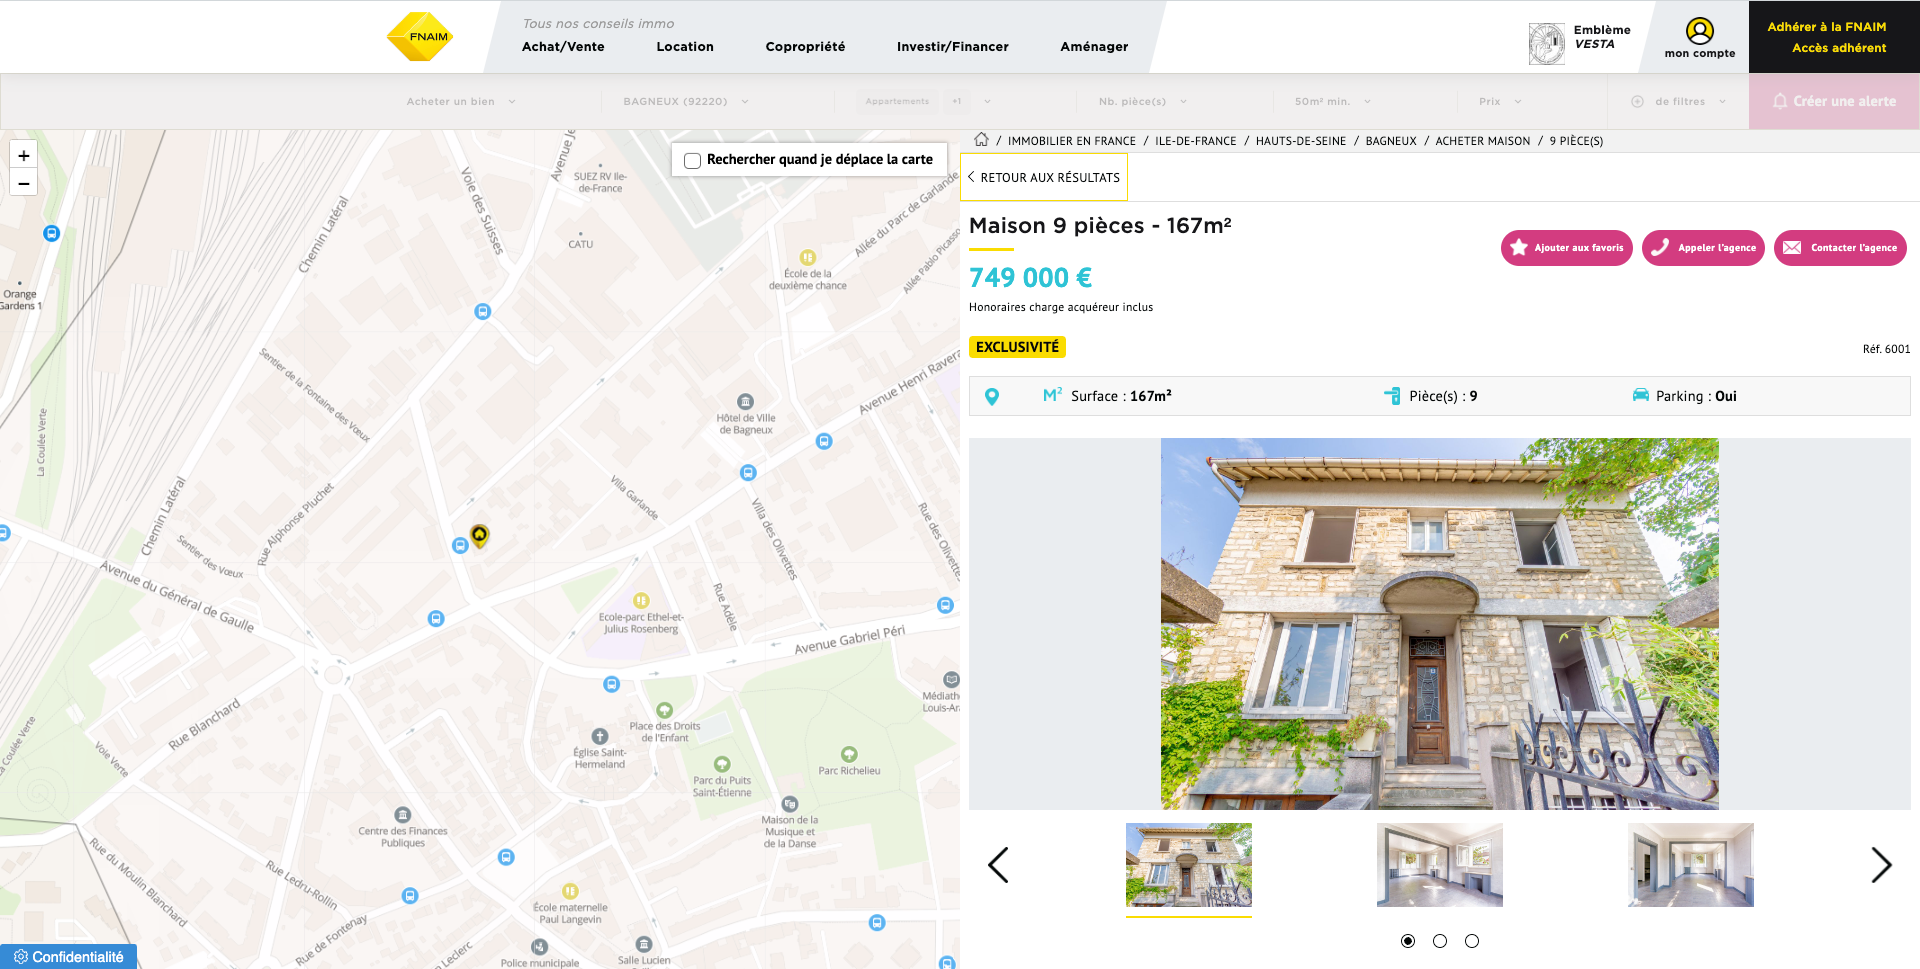Open the Location menu
Screen dimensions: 1920x969
(x=685, y=46)
